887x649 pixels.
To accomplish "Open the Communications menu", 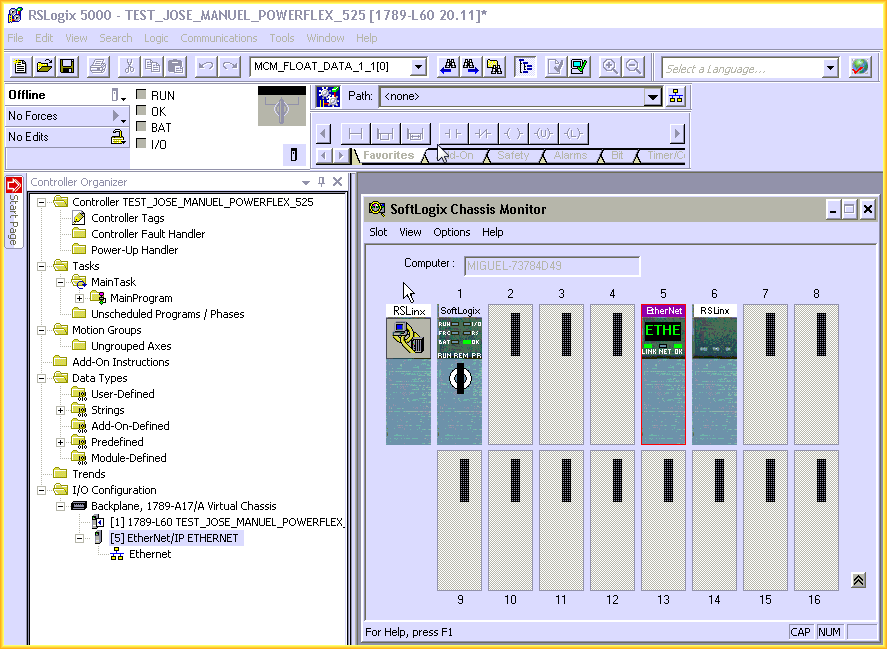I will [218, 38].
